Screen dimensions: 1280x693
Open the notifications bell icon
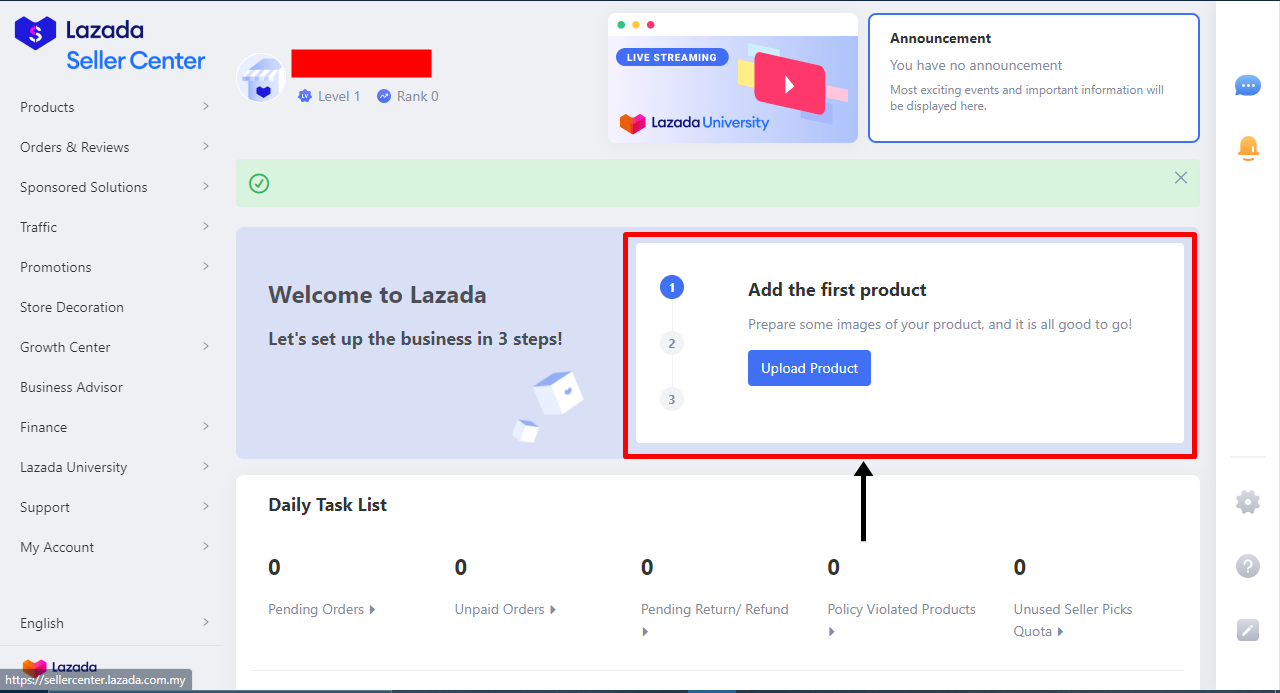1248,148
